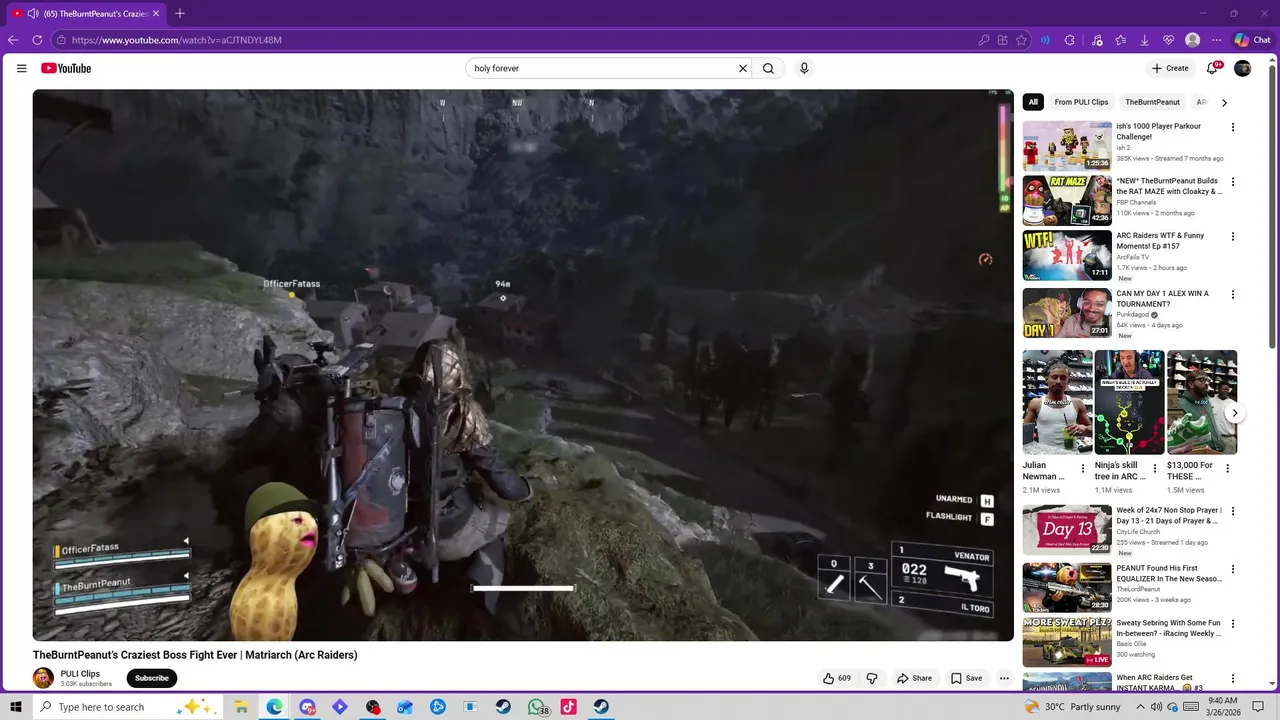Click the browser address bar URL
This screenshot has width=1280, height=720.
[x=177, y=40]
